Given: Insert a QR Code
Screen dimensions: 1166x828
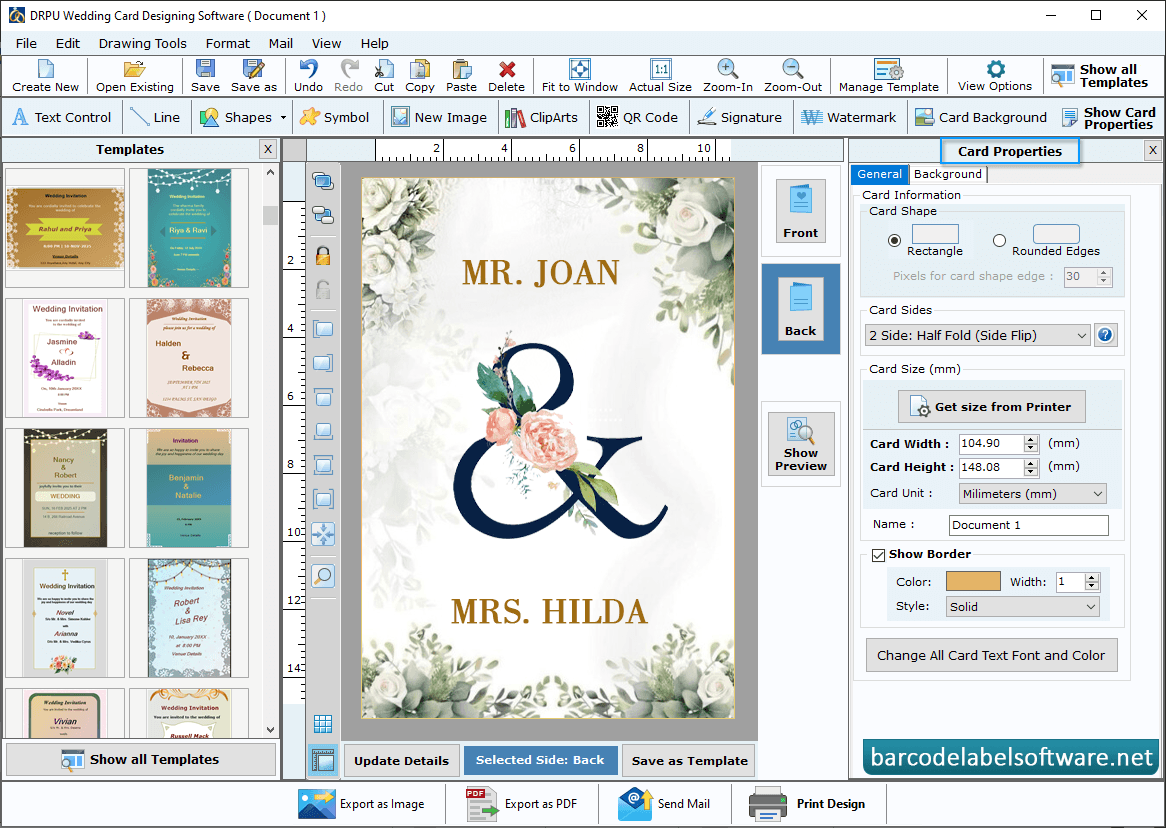Looking at the screenshot, I should (x=637, y=117).
